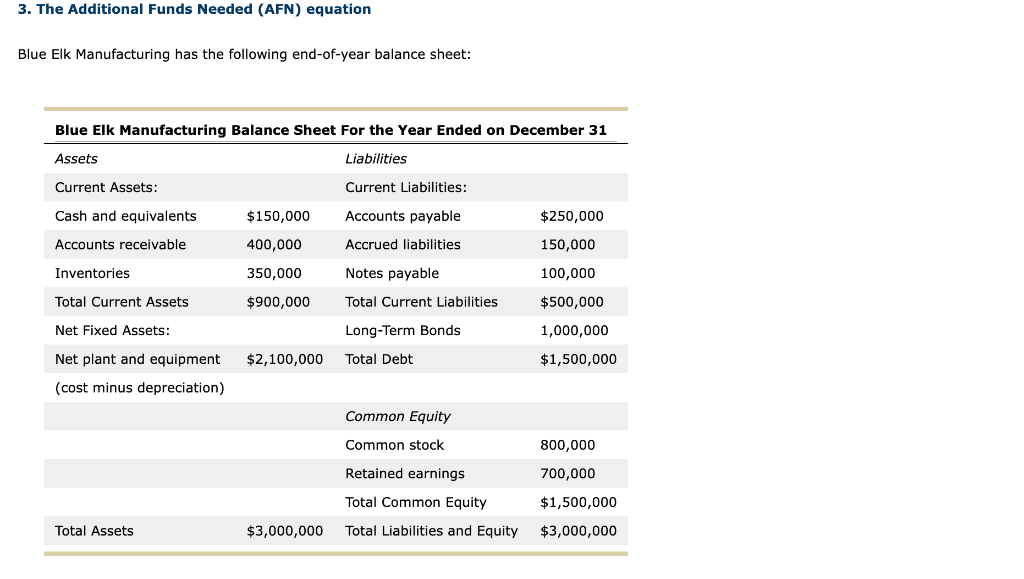The height and width of the screenshot is (579, 1024).
Task: Click the AFN equation section heading
Action: [x=195, y=10]
